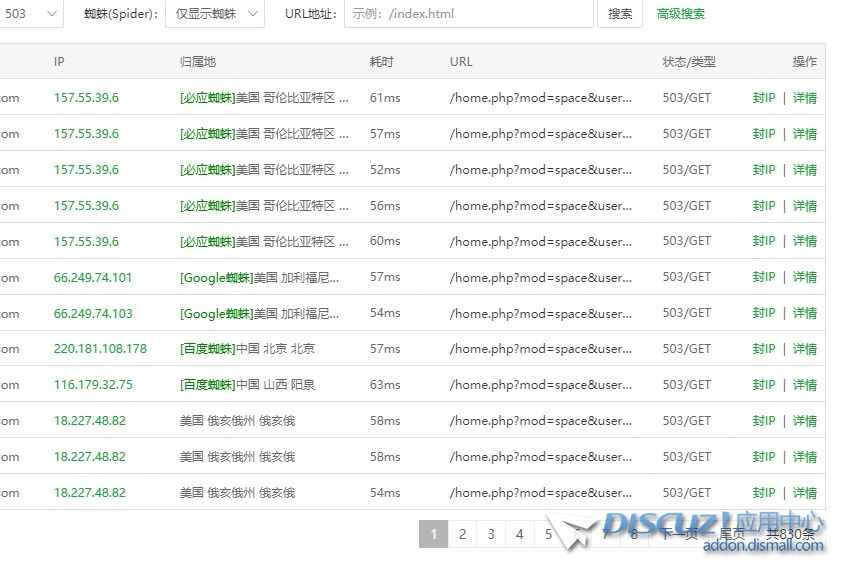
Task: Click 503/GET in the 116.179.32.75 row
Action: (x=687, y=385)
